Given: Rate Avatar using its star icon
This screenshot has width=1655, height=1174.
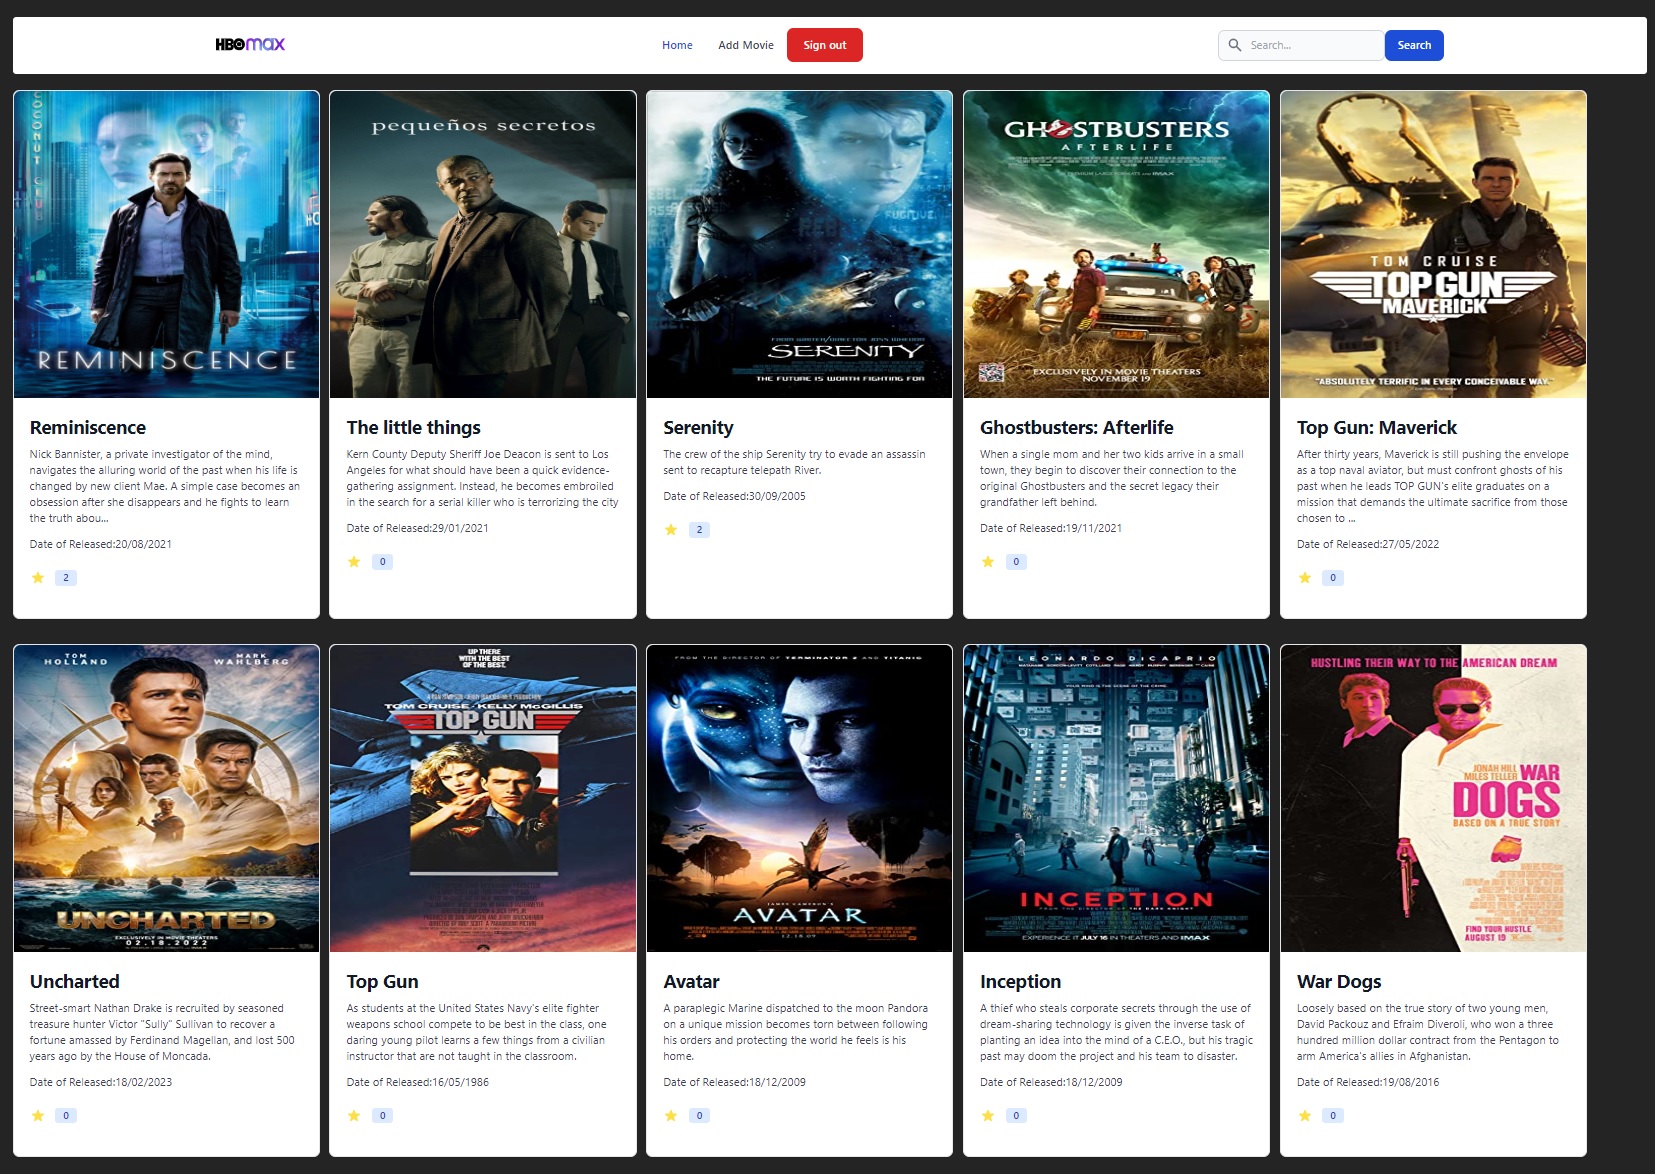Looking at the screenshot, I should (671, 1115).
